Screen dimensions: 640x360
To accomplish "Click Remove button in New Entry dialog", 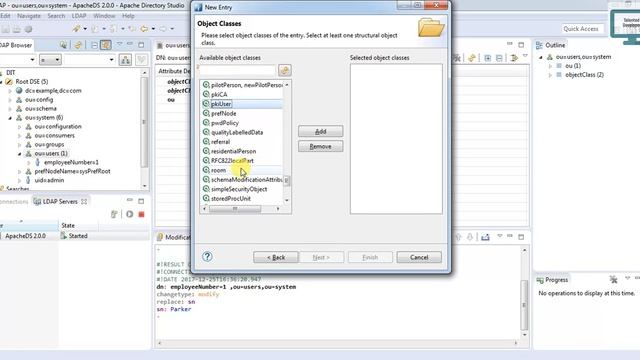I will pyautogui.click(x=320, y=146).
